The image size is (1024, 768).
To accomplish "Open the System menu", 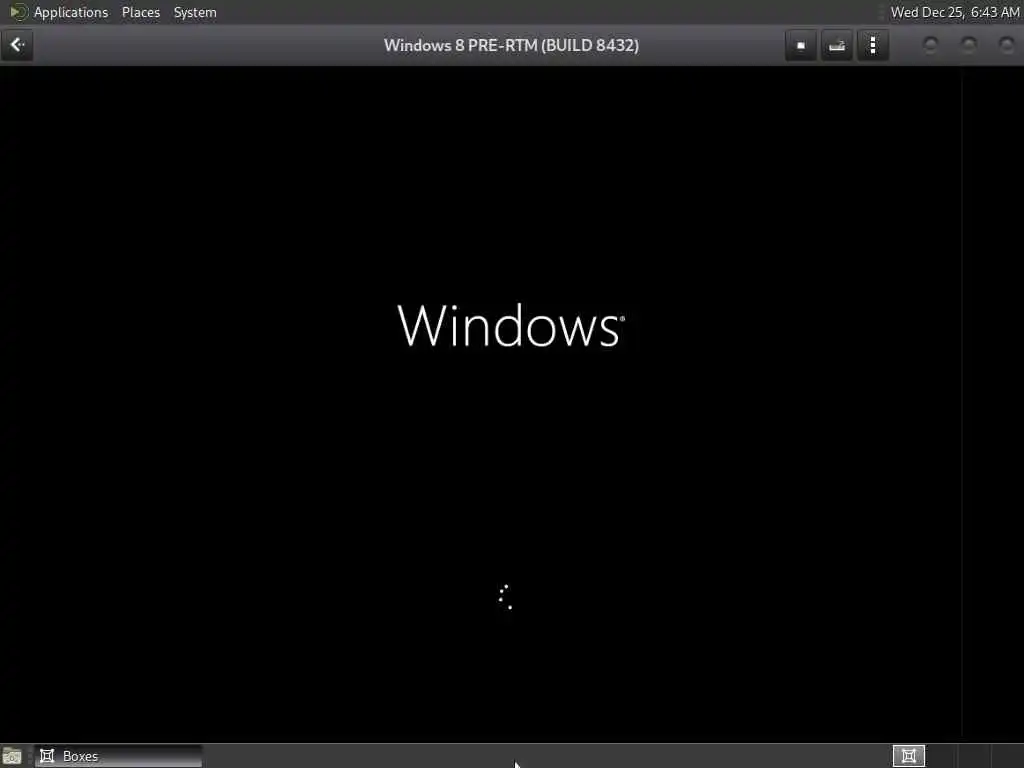I will (195, 12).
